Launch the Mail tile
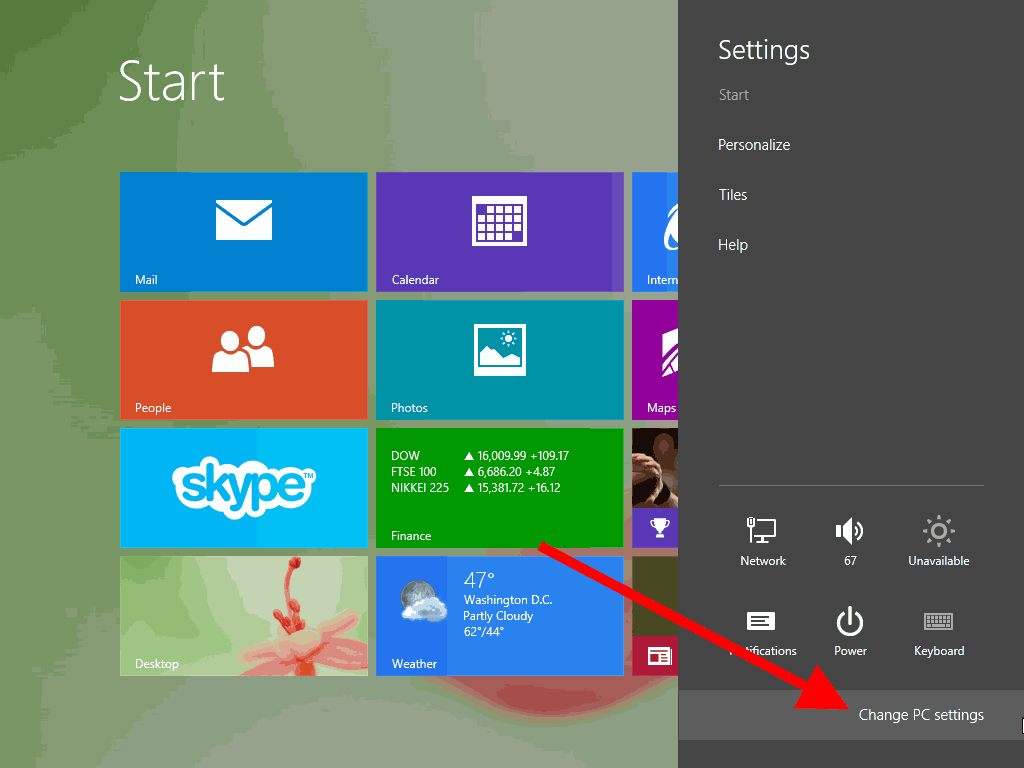Screen dimensions: 1024x768 coord(244,232)
